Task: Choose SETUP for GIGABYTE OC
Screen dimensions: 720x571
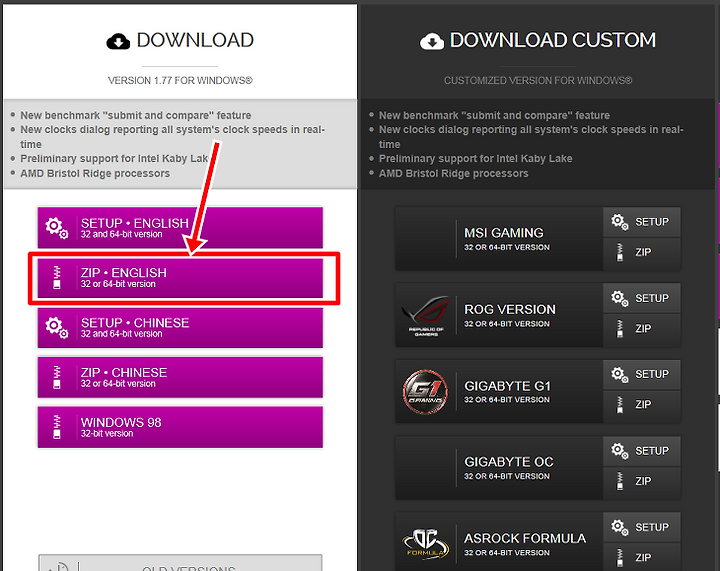Action: (x=642, y=451)
